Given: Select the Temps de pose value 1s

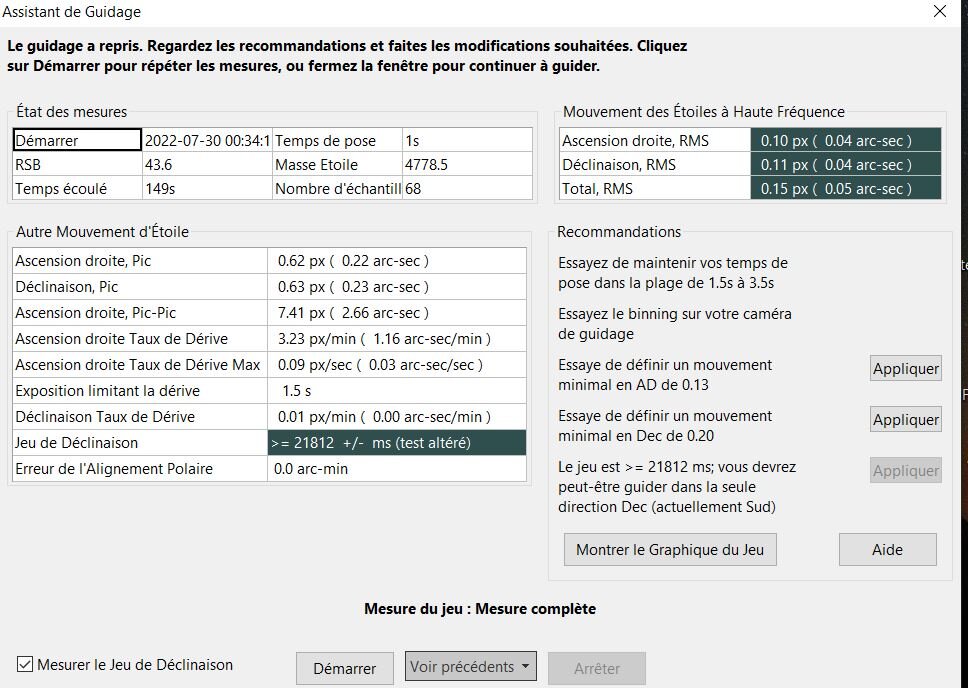Looking at the screenshot, I should 467,140.
